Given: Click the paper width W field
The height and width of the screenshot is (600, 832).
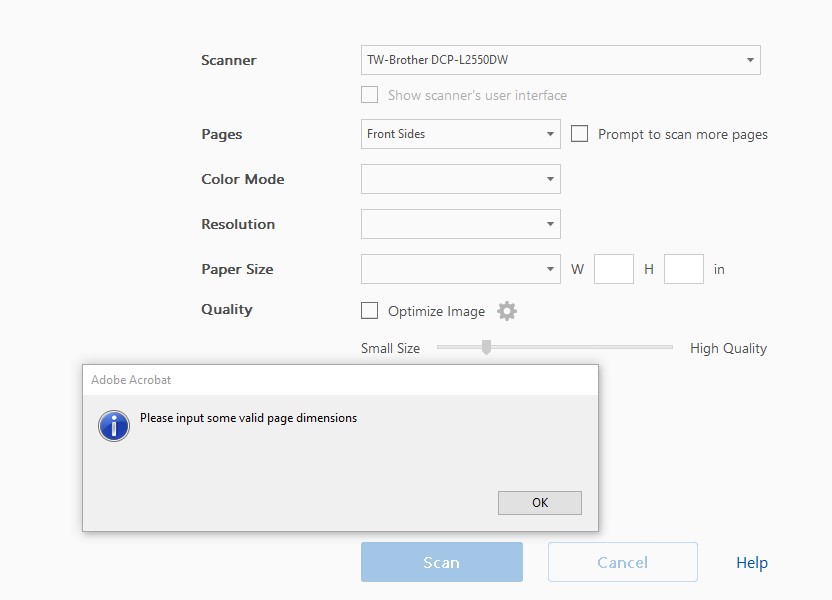Looking at the screenshot, I should click(x=614, y=269).
